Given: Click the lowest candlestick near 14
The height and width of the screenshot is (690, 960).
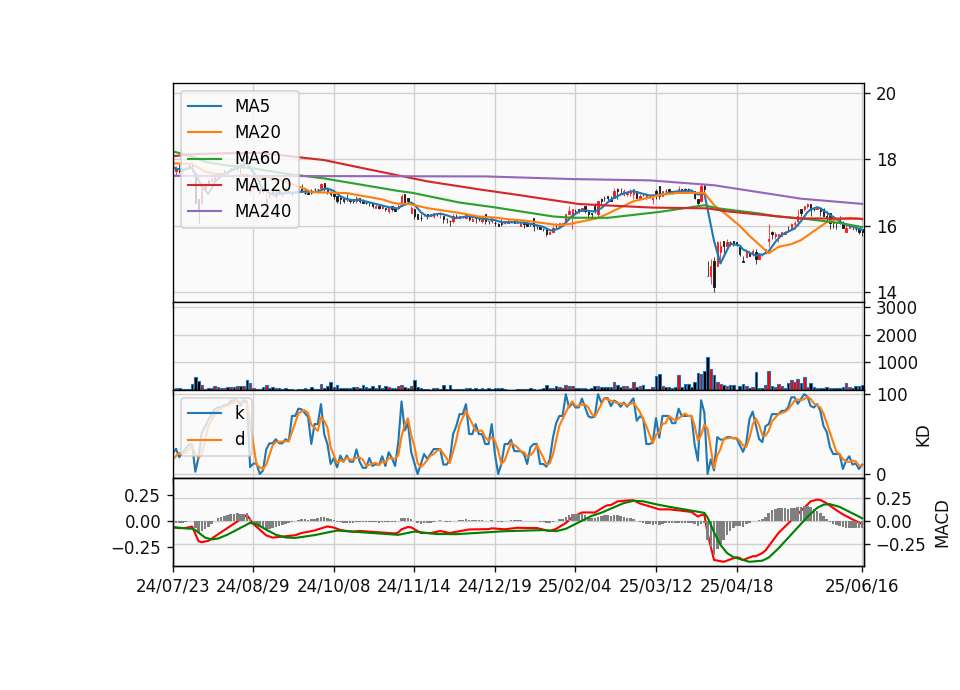Looking at the screenshot, I should click(x=714, y=275).
